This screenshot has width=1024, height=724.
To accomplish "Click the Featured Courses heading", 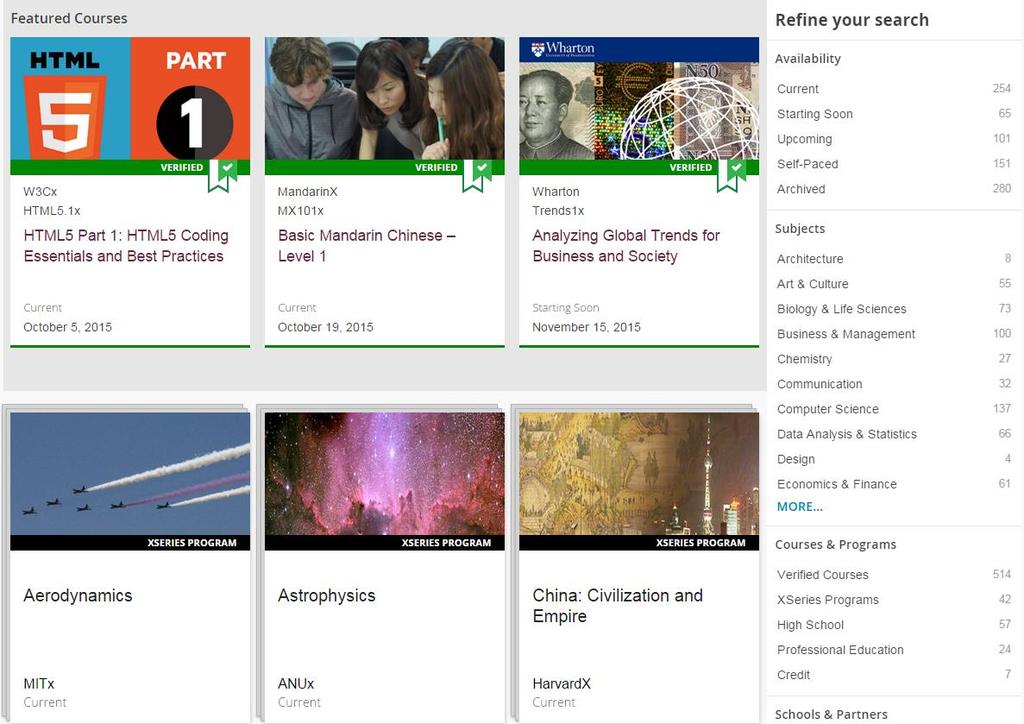I will (x=69, y=18).
